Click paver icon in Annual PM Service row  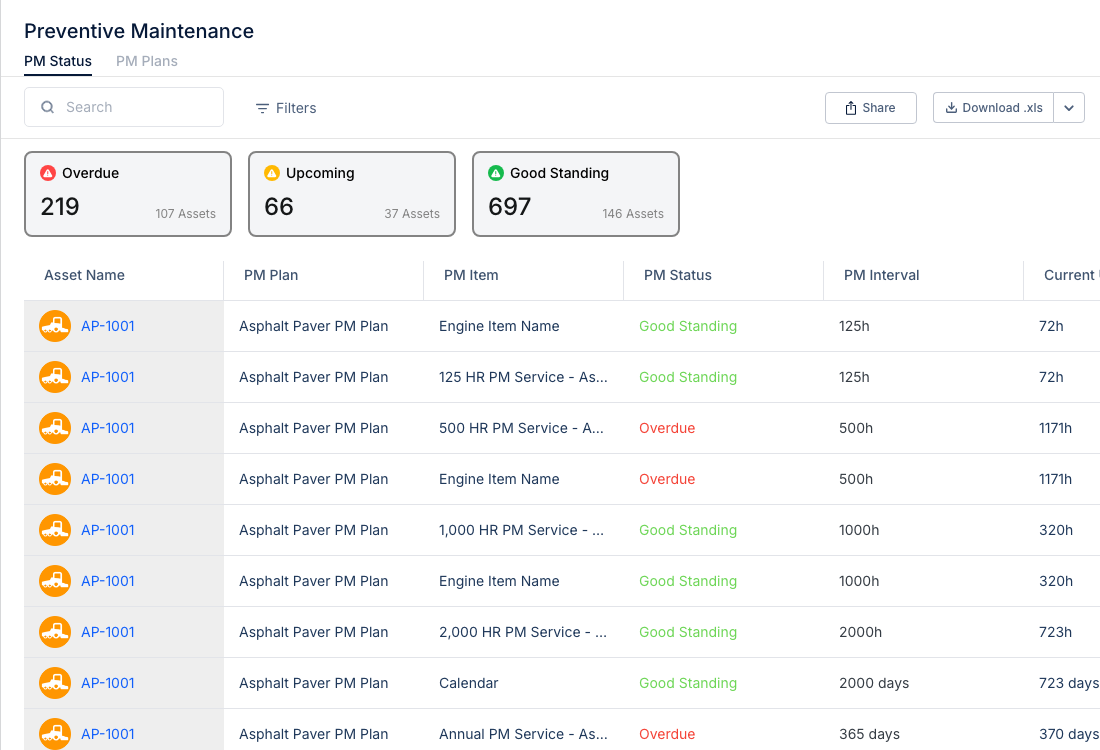55,734
